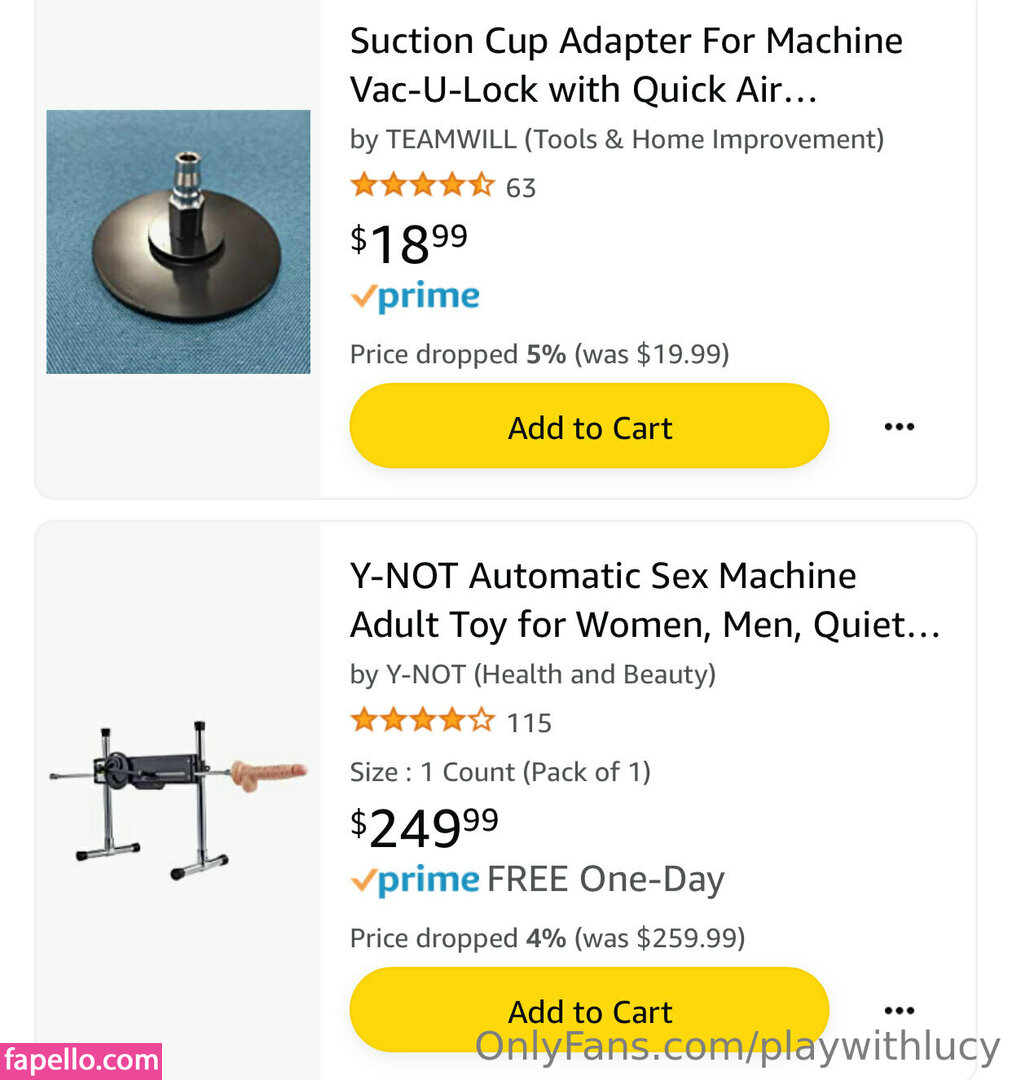View the 115 reviews count
Screen dimensions: 1012x1080
pos(529,723)
